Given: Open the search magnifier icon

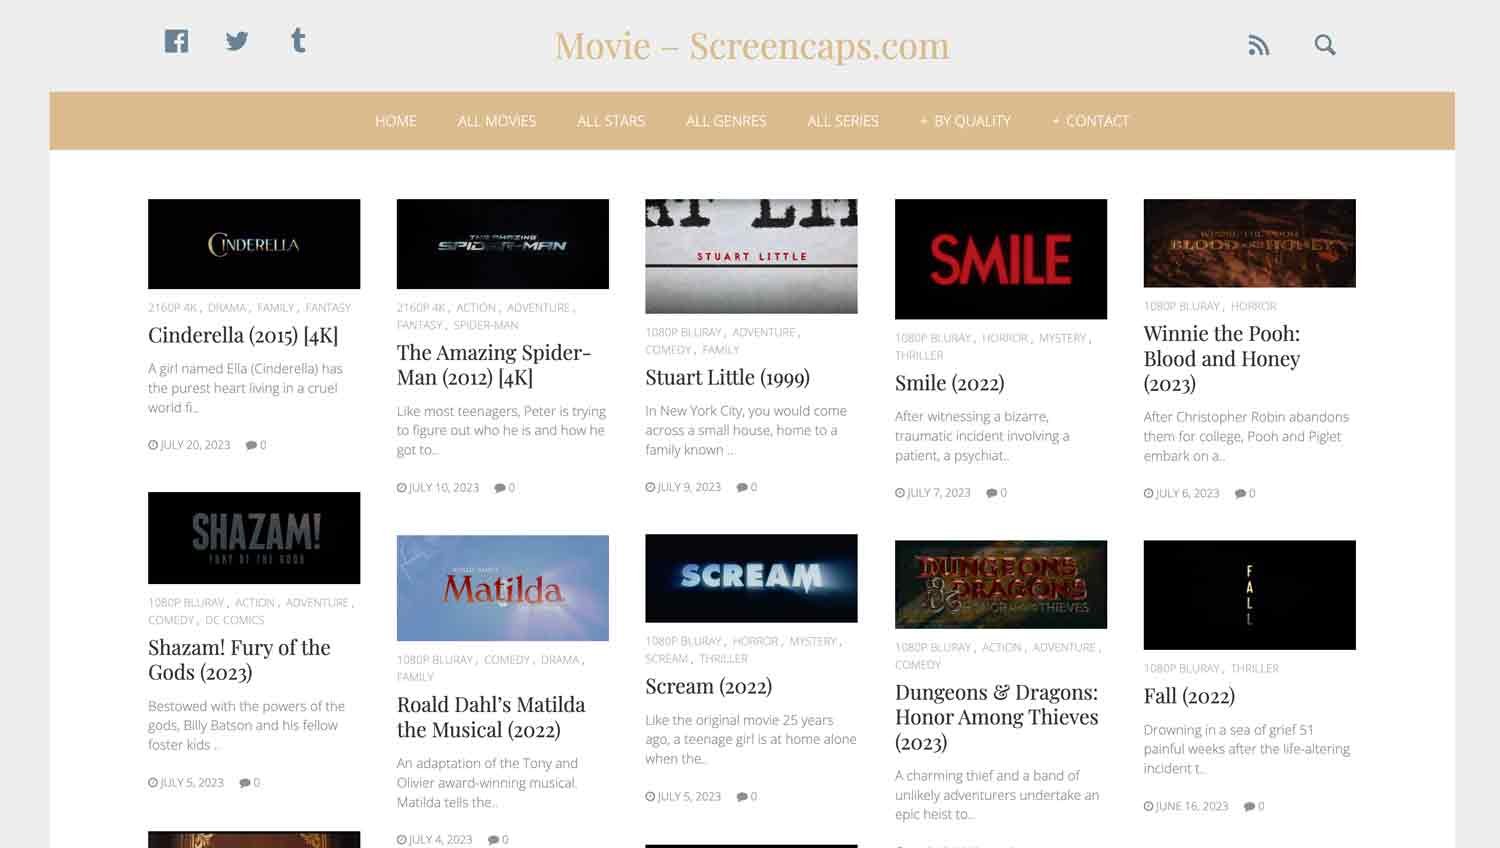Looking at the screenshot, I should coord(1325,45).
